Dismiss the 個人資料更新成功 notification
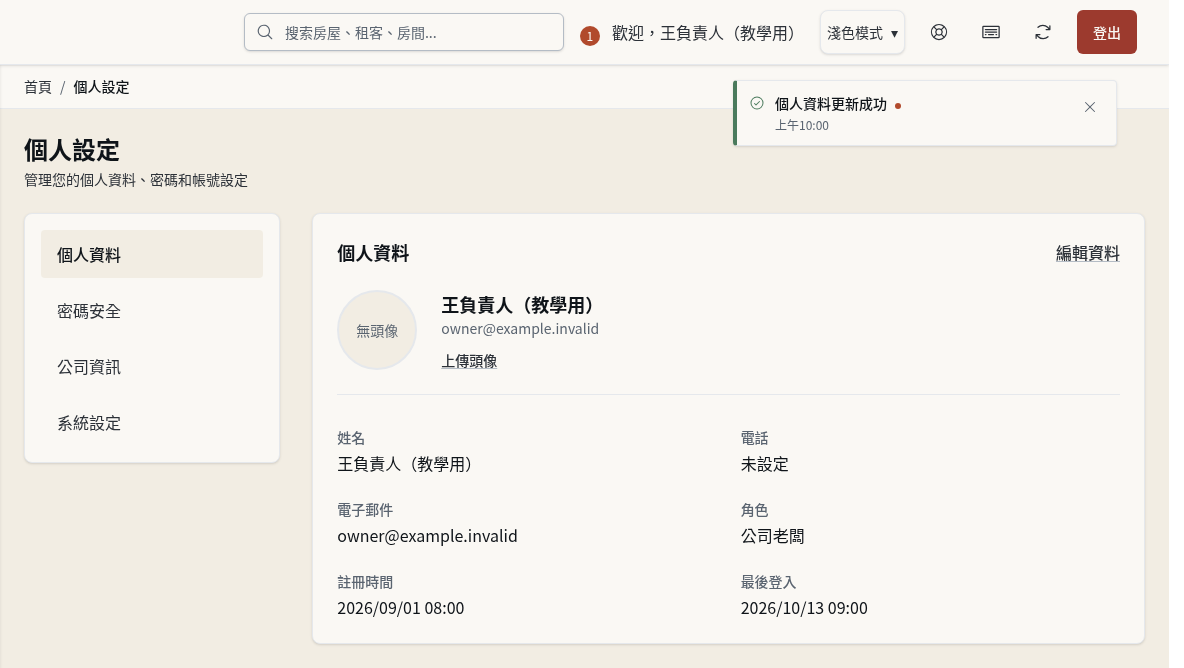The width and height of the screenshot is (1184, 668). [1090, 107]
